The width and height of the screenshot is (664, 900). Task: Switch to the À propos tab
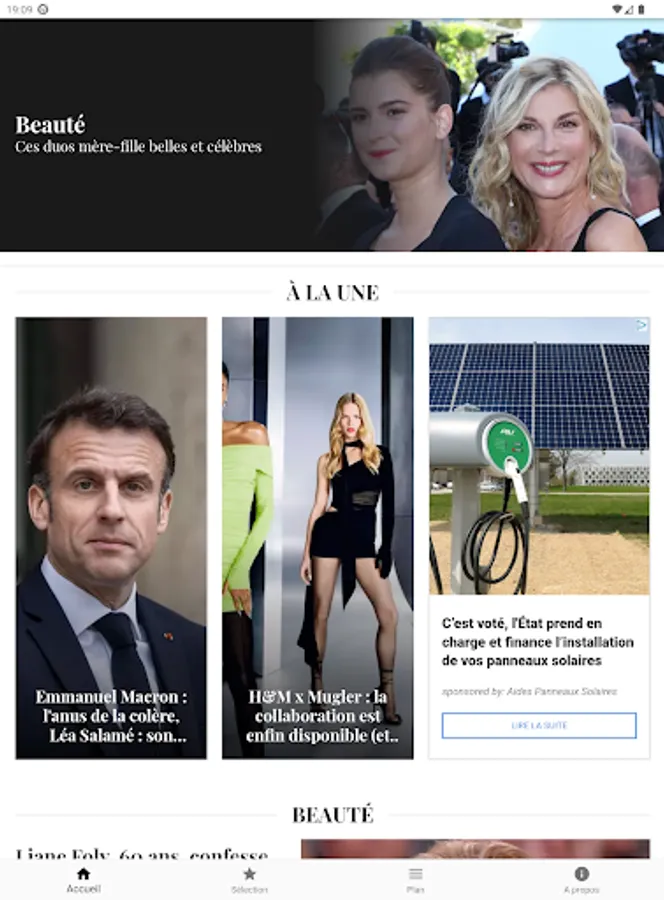[x=581, y=880]
